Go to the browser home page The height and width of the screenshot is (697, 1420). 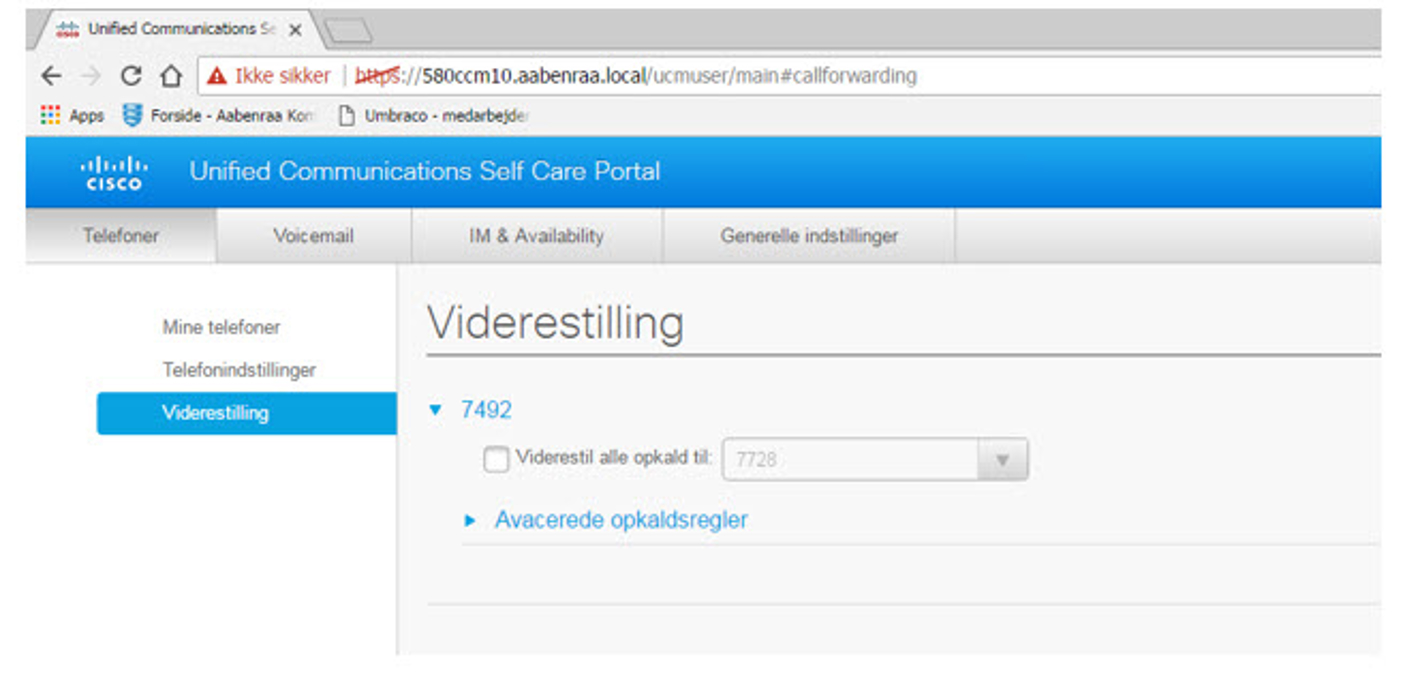tap(171, 76)
